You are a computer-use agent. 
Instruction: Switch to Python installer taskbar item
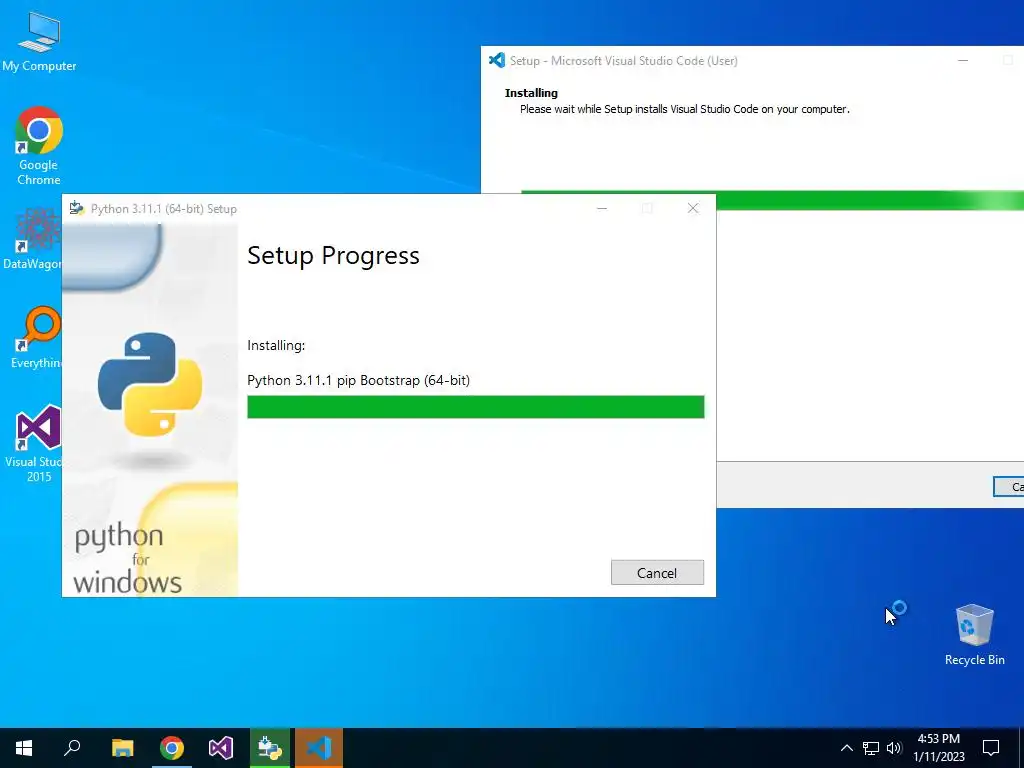pyautogui.click(x=270, y=748)
